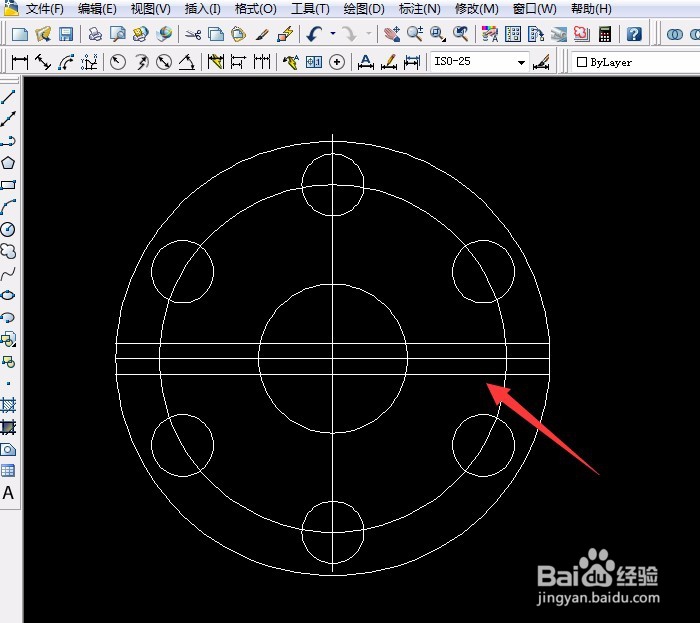
Task: Cut selection with scissors icon
Action: [x=193, y=34]
